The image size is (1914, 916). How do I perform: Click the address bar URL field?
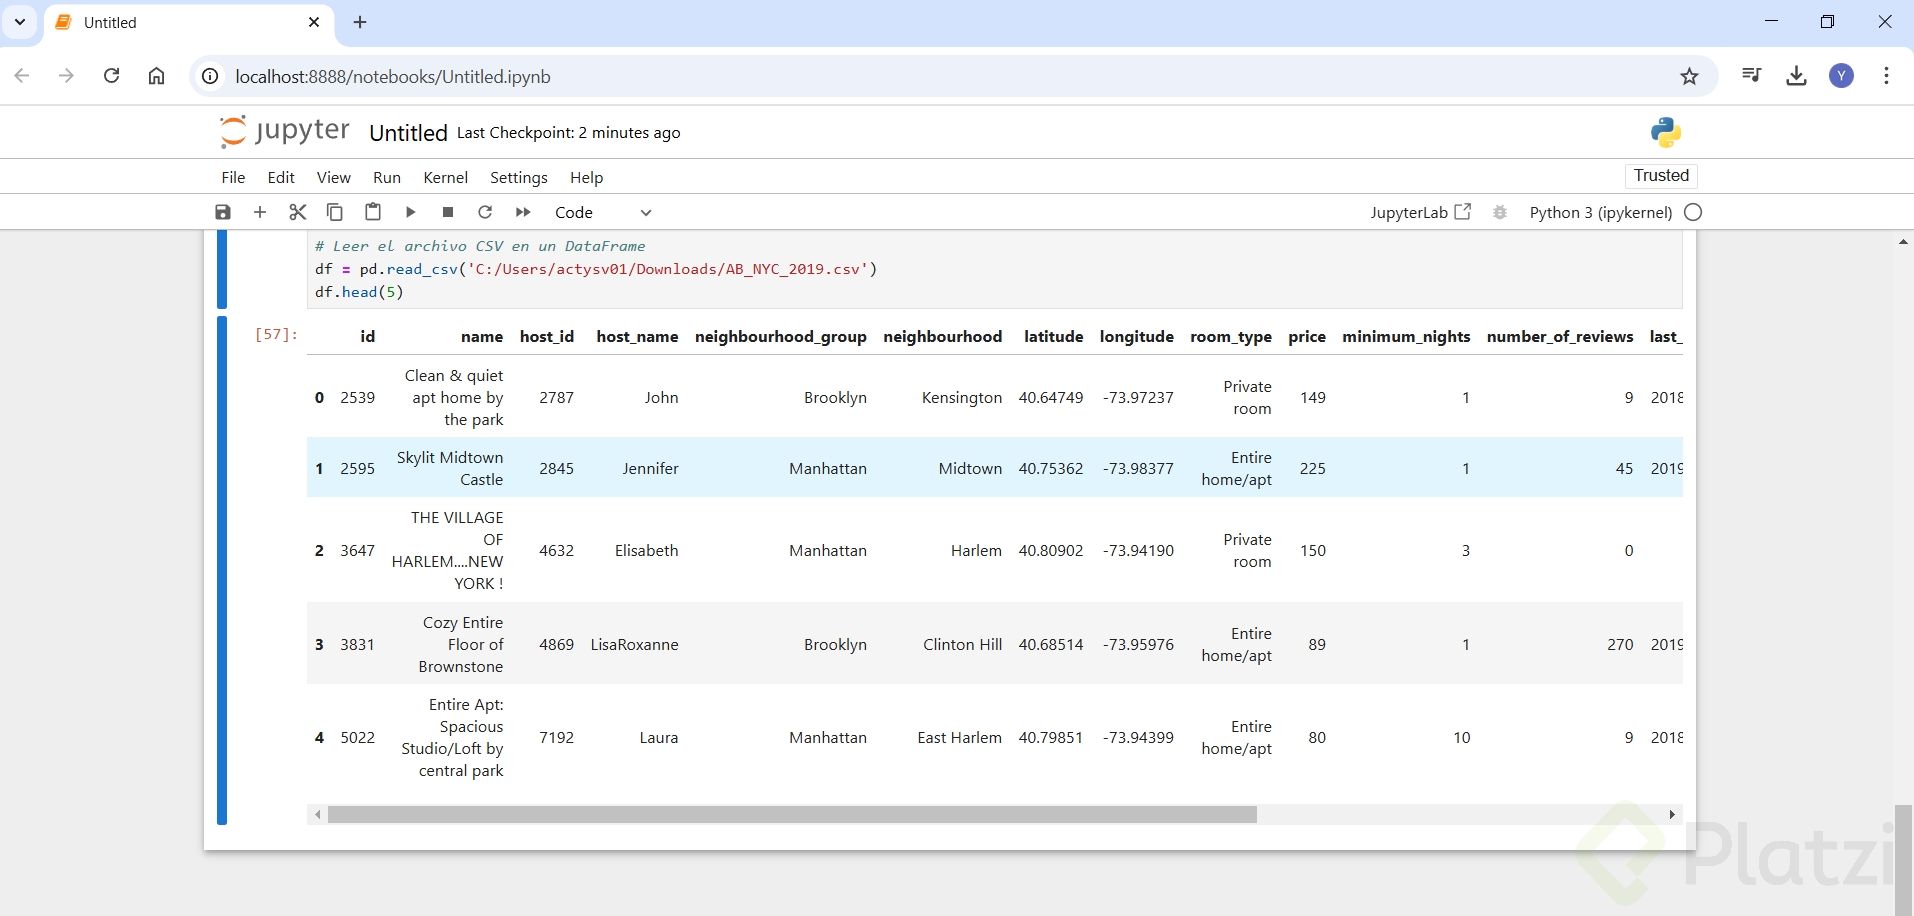pyautogui.click(x=900, y=77)
